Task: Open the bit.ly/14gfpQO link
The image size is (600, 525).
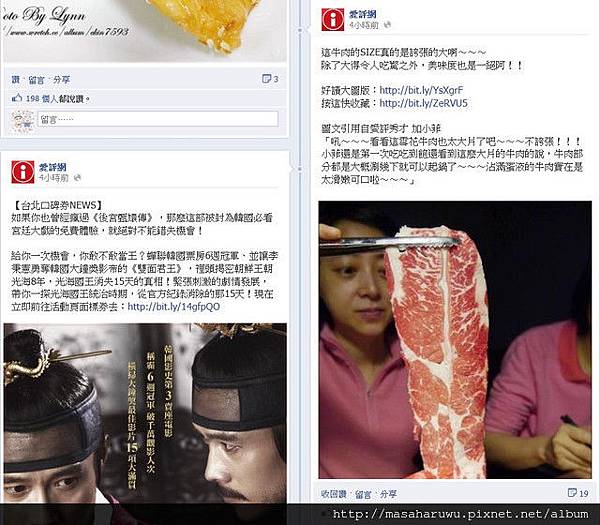Action: [173, 307]
